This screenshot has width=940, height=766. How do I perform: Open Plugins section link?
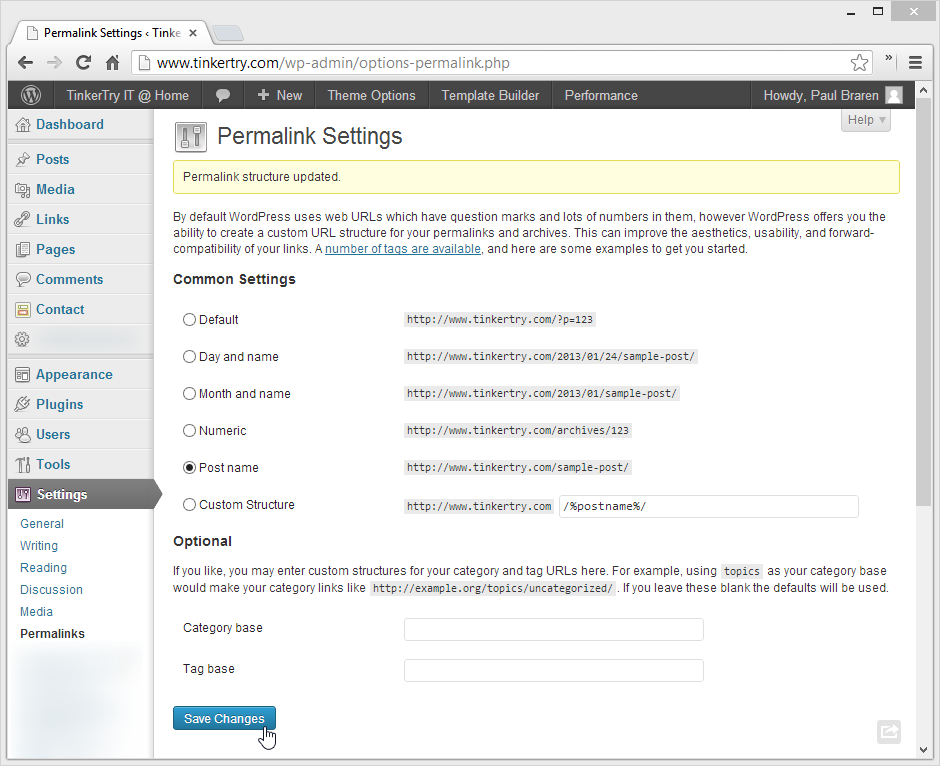tap(59, 405)
